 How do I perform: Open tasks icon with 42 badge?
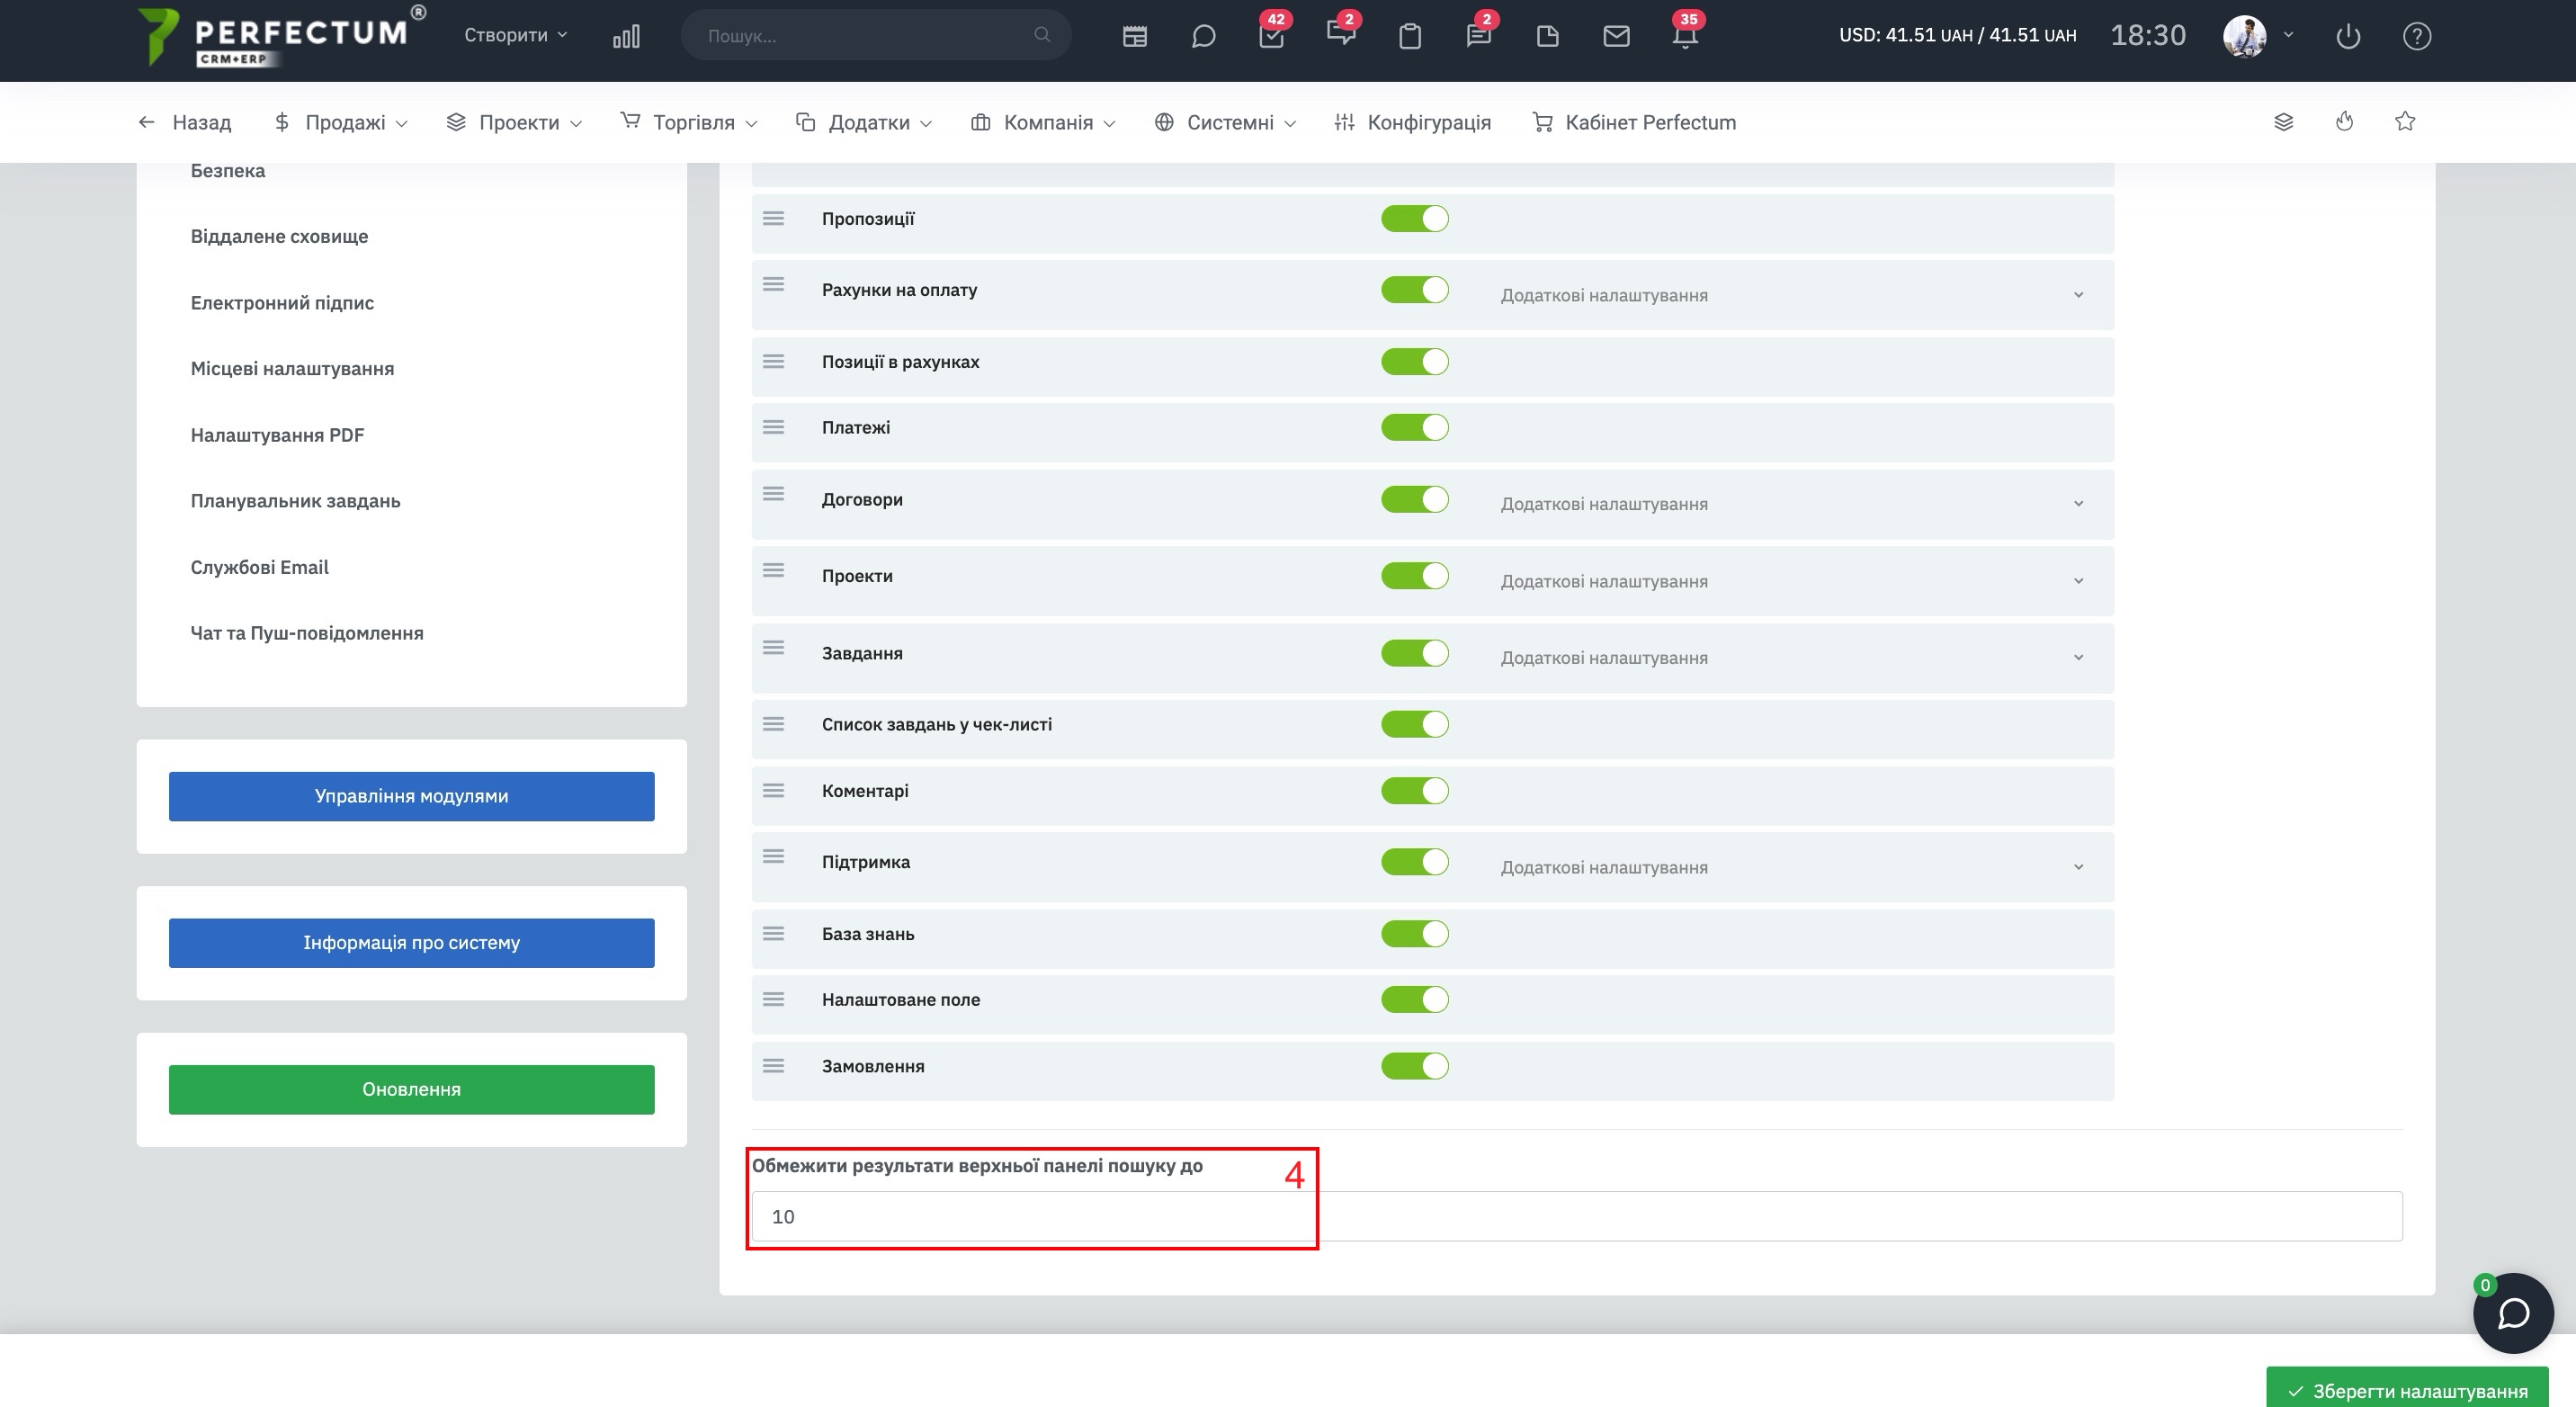pyautogui.click(x=1272, y=35)
